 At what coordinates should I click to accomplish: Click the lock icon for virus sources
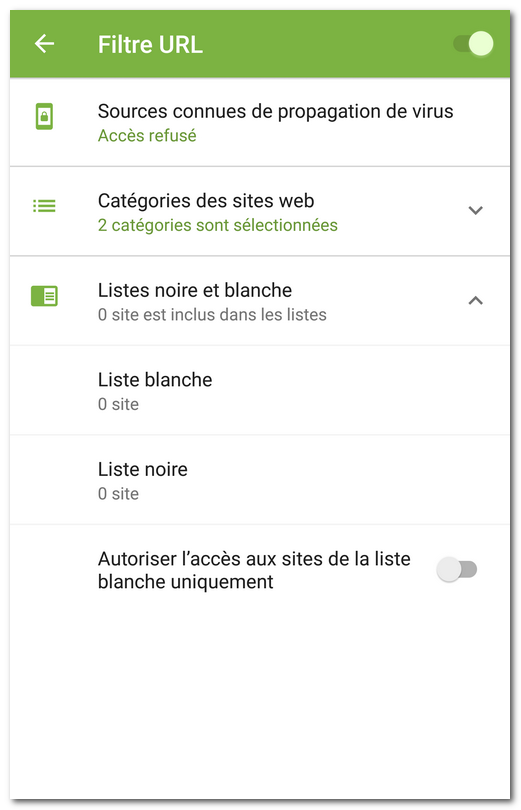[44, 117]
